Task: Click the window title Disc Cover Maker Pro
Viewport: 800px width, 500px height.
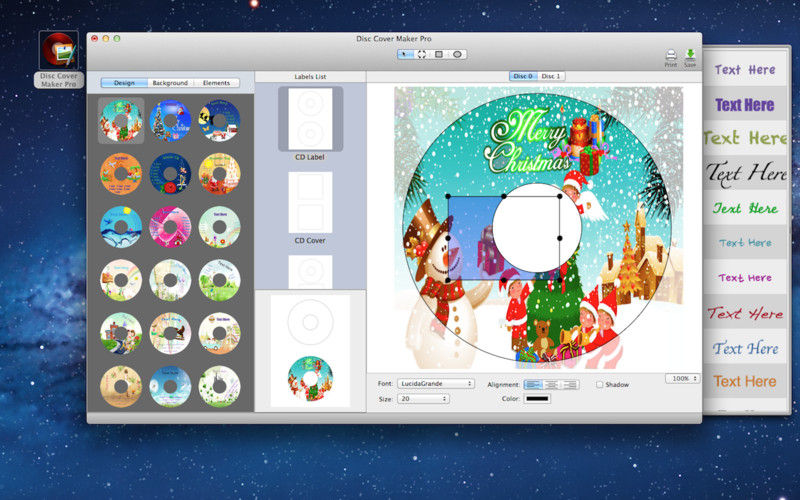Action: [394, 39]
